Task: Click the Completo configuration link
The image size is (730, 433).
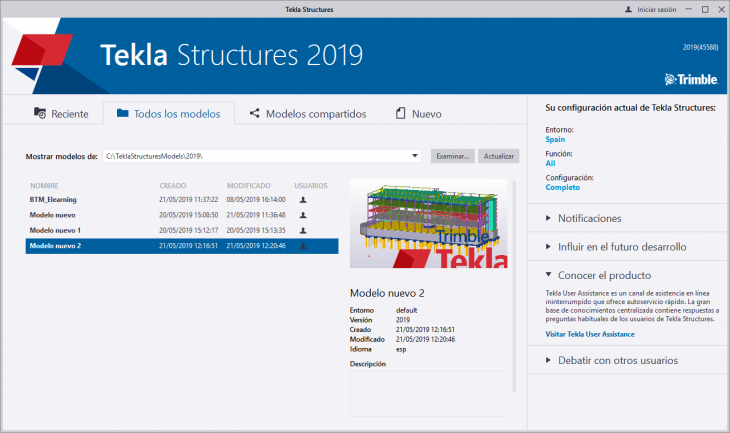Action: pos(562,187)
